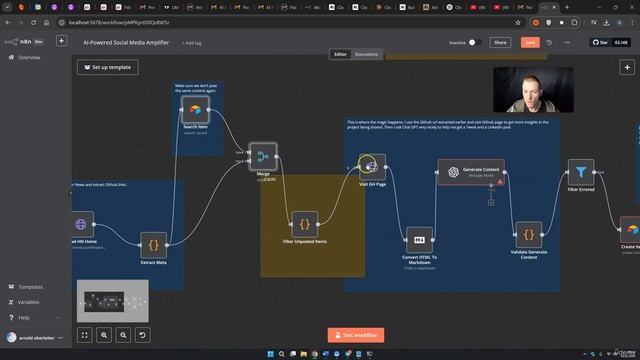Click the canvas minimap thumbnail

[x=113, y=301]
